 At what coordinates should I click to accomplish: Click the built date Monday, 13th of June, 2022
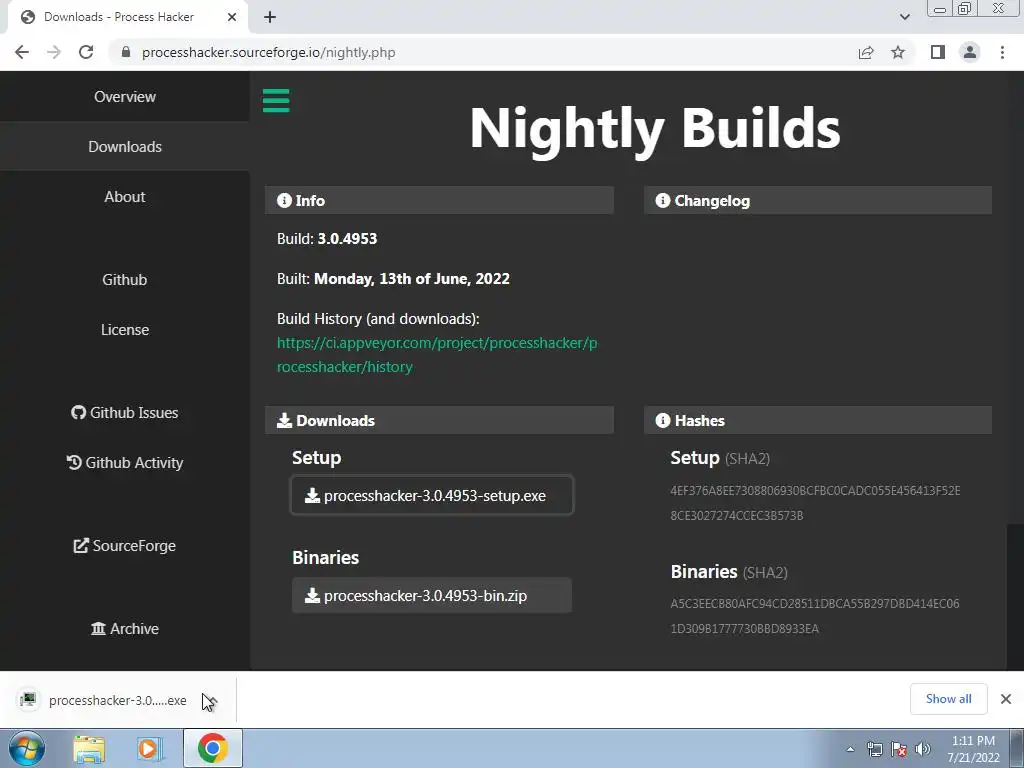(411, 279)
